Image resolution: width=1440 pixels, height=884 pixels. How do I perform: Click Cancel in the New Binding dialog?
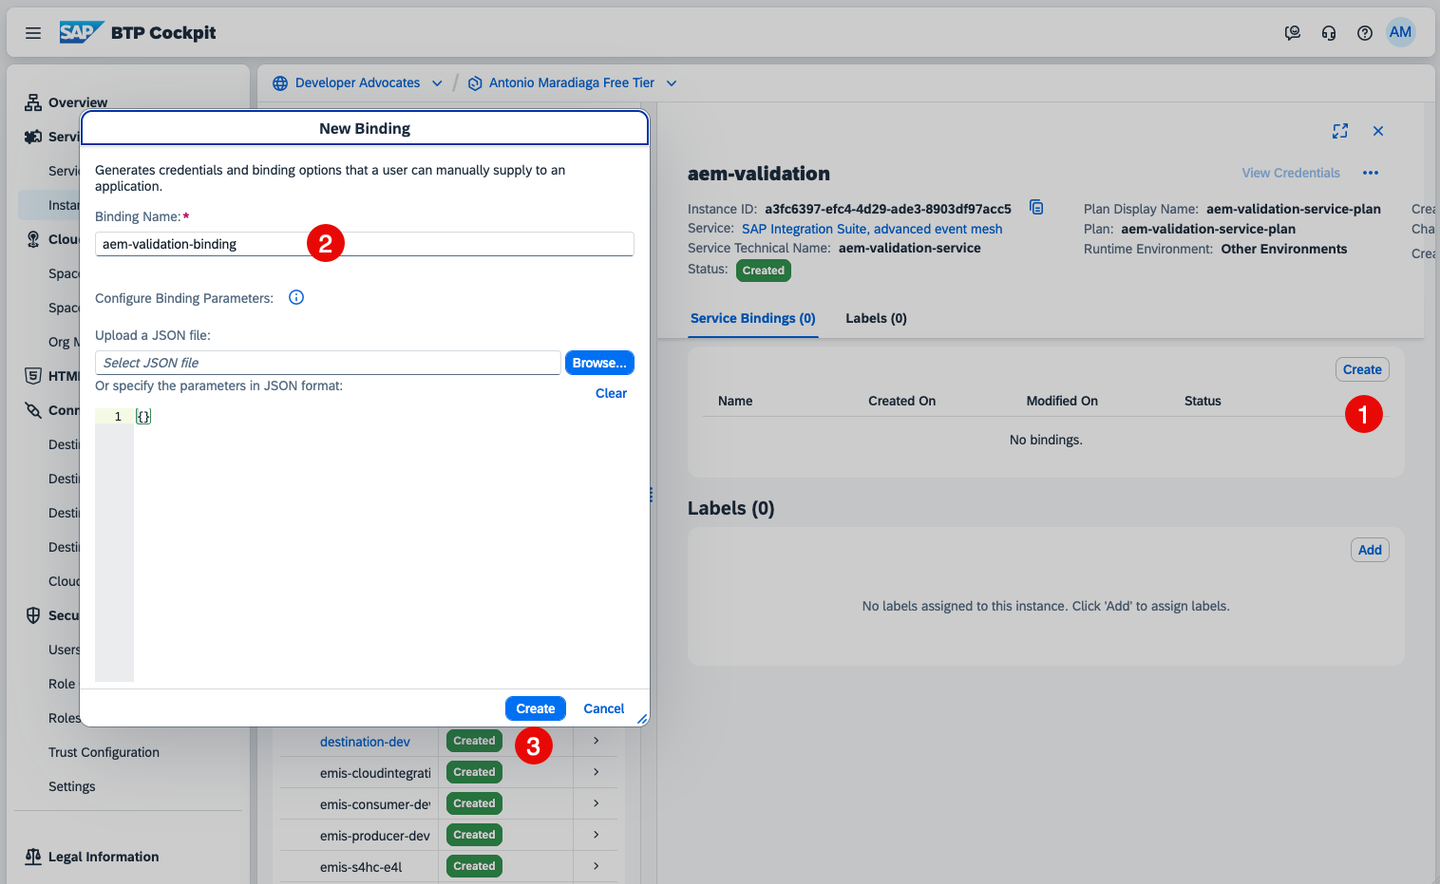point(604,708)
